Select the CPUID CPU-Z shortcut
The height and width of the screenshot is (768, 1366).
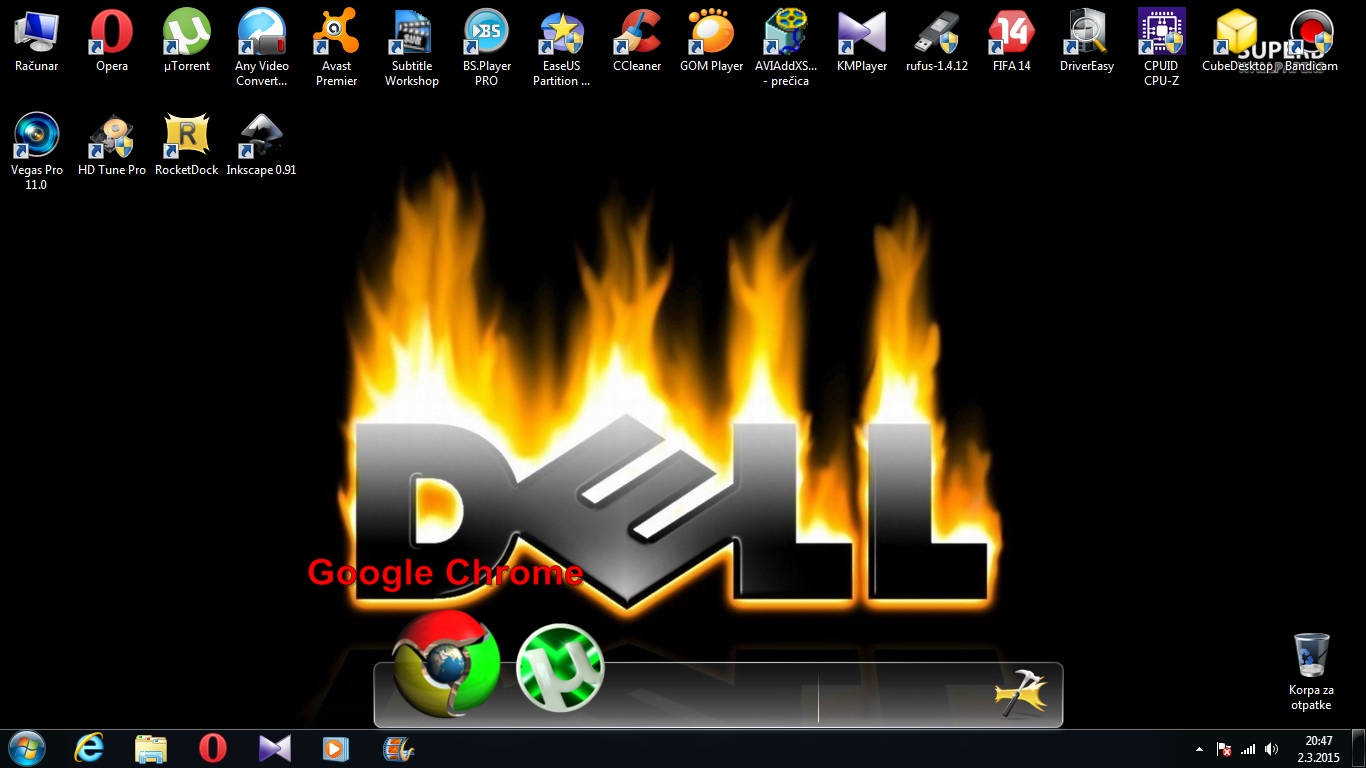[1161, 48]
